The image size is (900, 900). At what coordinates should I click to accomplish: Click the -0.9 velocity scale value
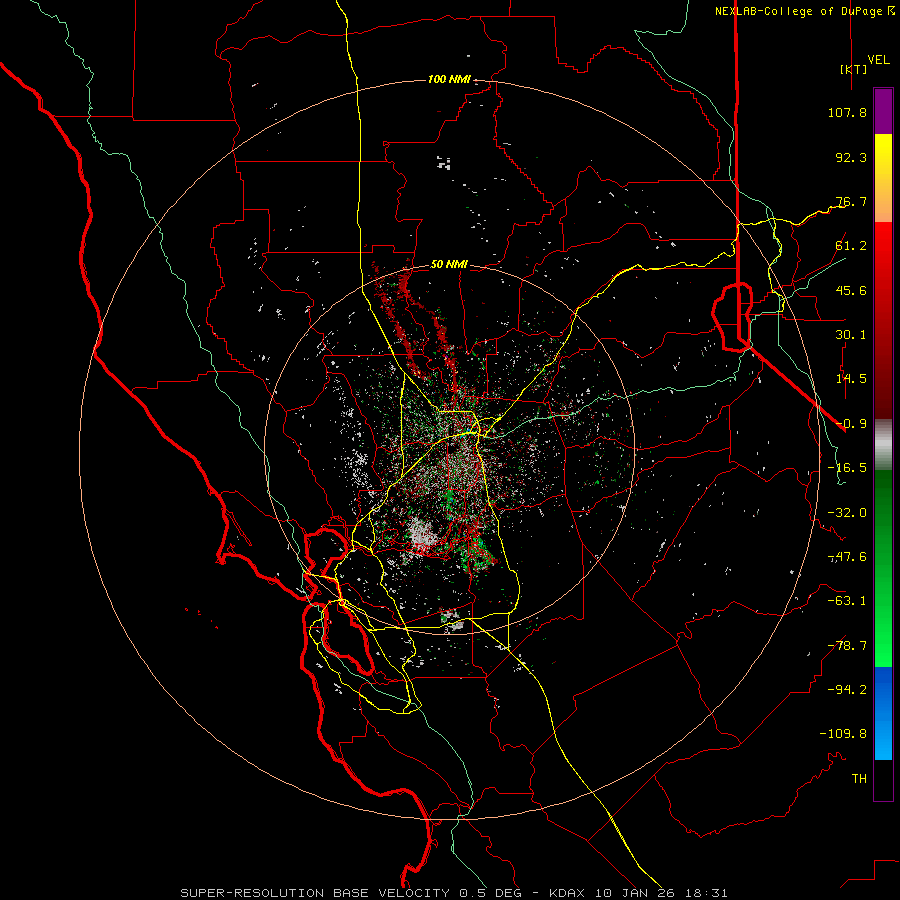(851, 424)
